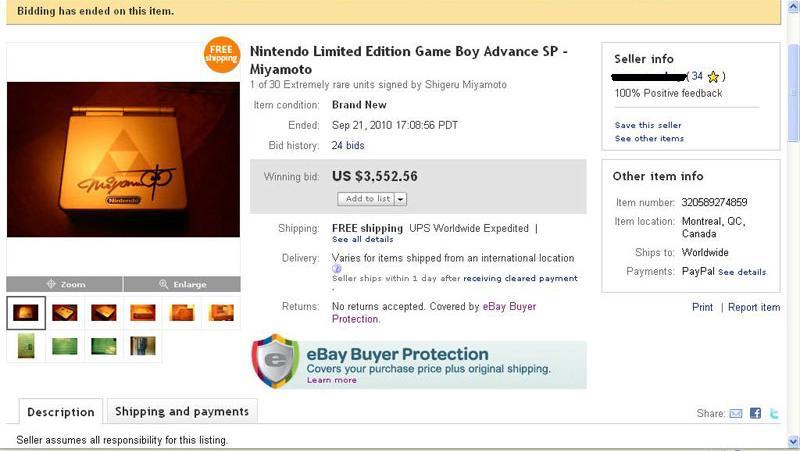Click the Zoom crosshair button under the photo
The height and width of the screenshot is (451, 800).
[x=65, y=284]
